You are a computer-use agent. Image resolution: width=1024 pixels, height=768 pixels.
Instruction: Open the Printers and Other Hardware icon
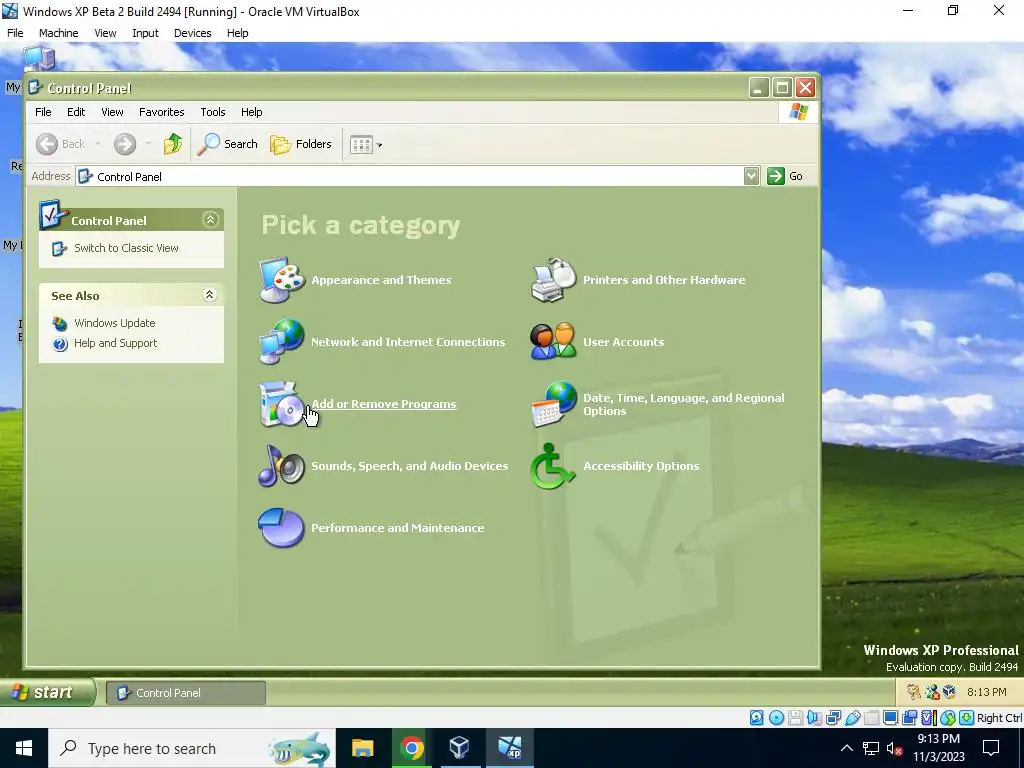tap(553, 280)
